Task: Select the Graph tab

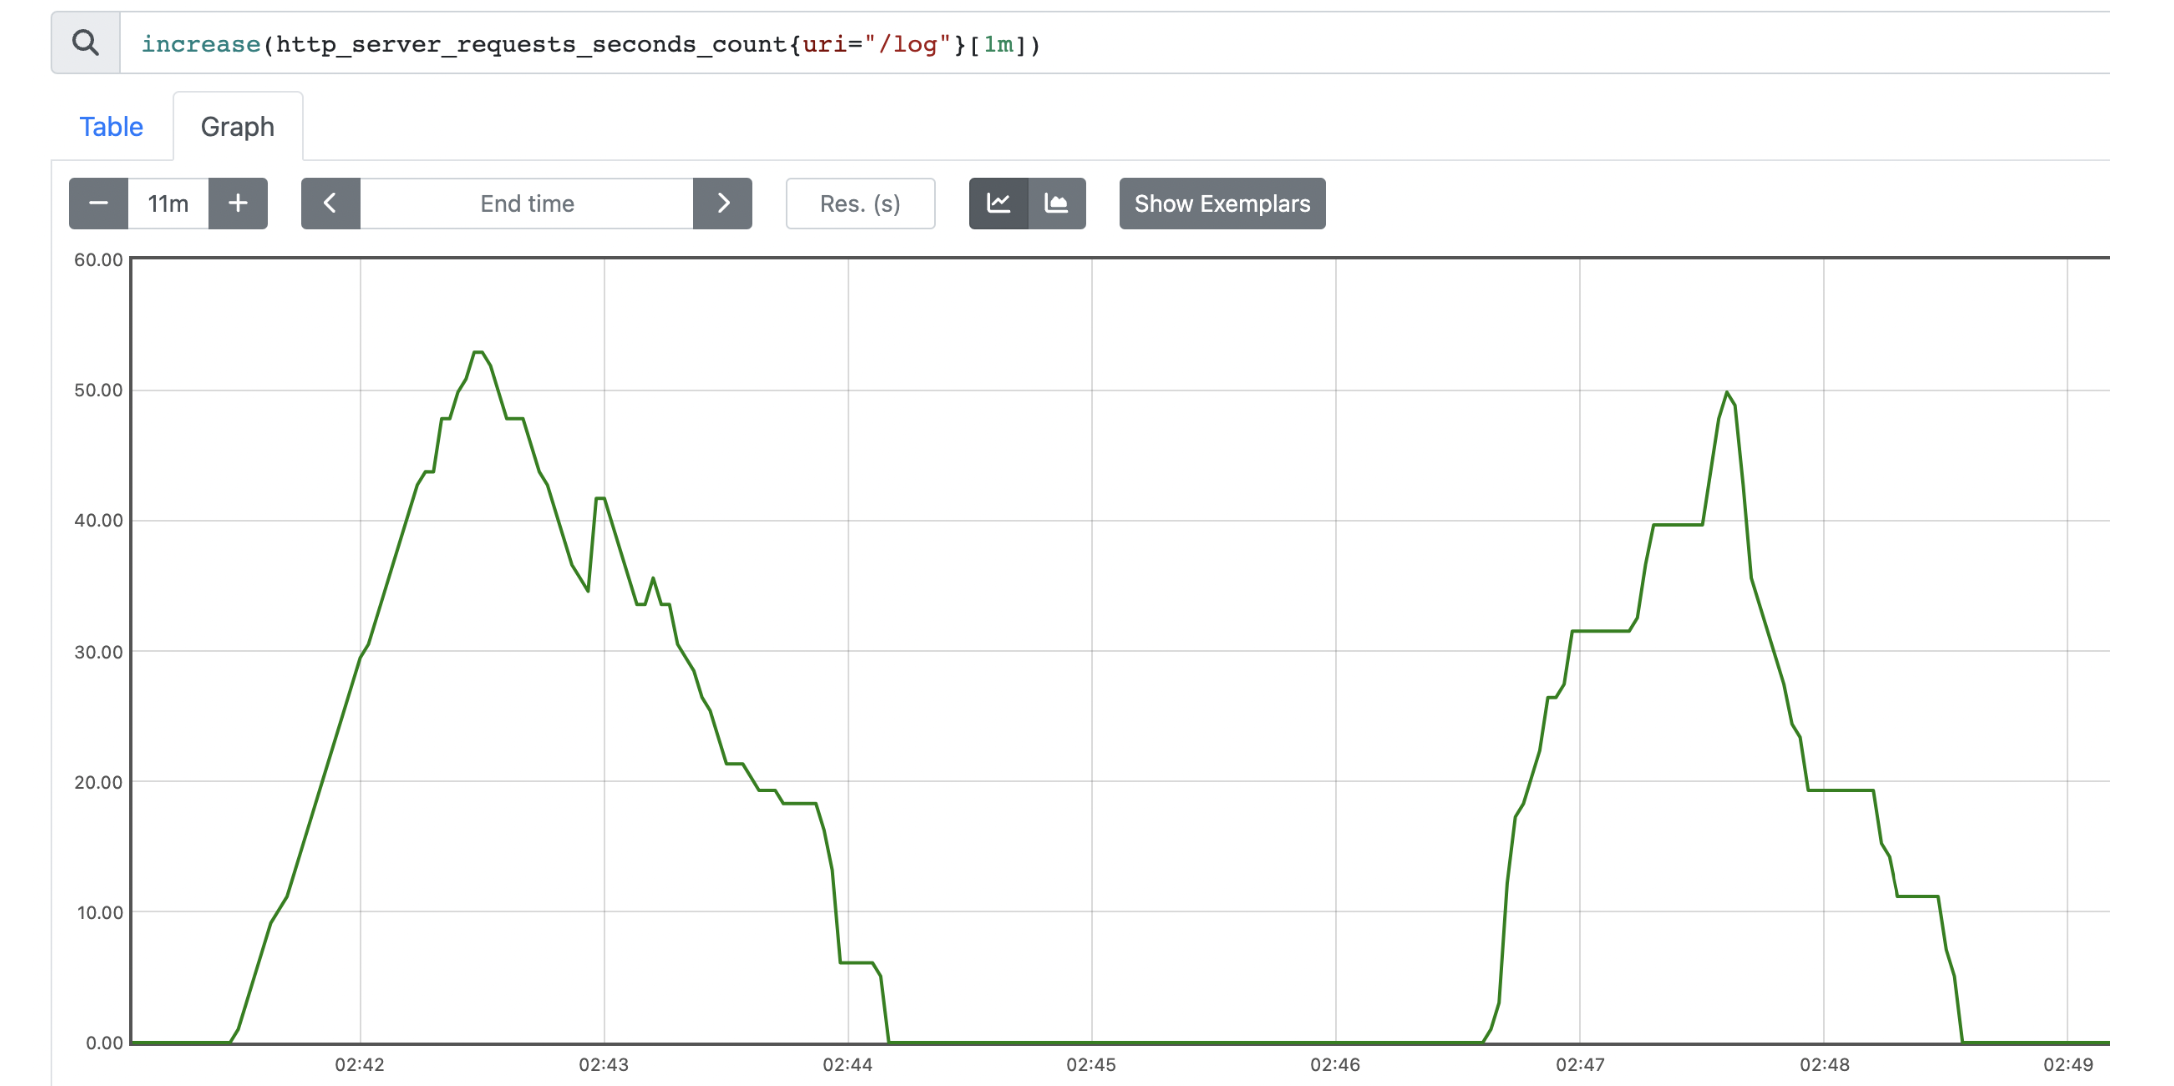Action: tap(237, 127)
